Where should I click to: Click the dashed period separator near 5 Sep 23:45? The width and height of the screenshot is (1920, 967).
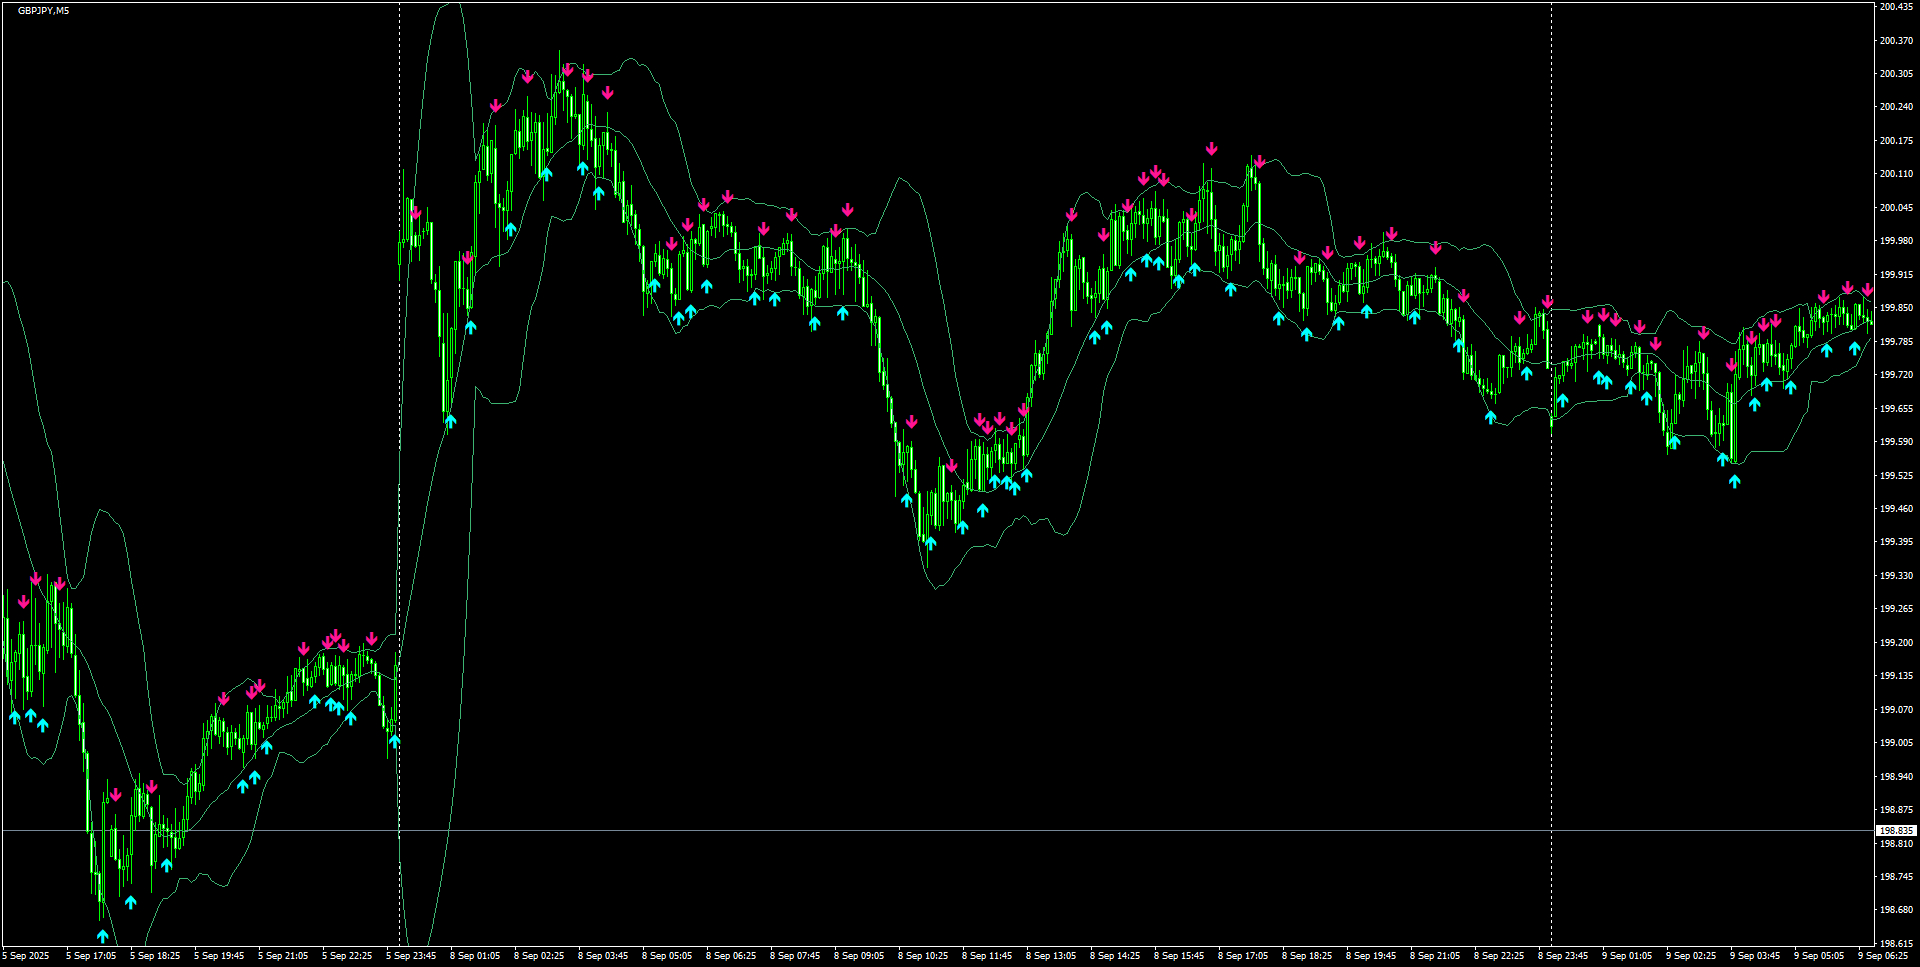coord(400,500)
